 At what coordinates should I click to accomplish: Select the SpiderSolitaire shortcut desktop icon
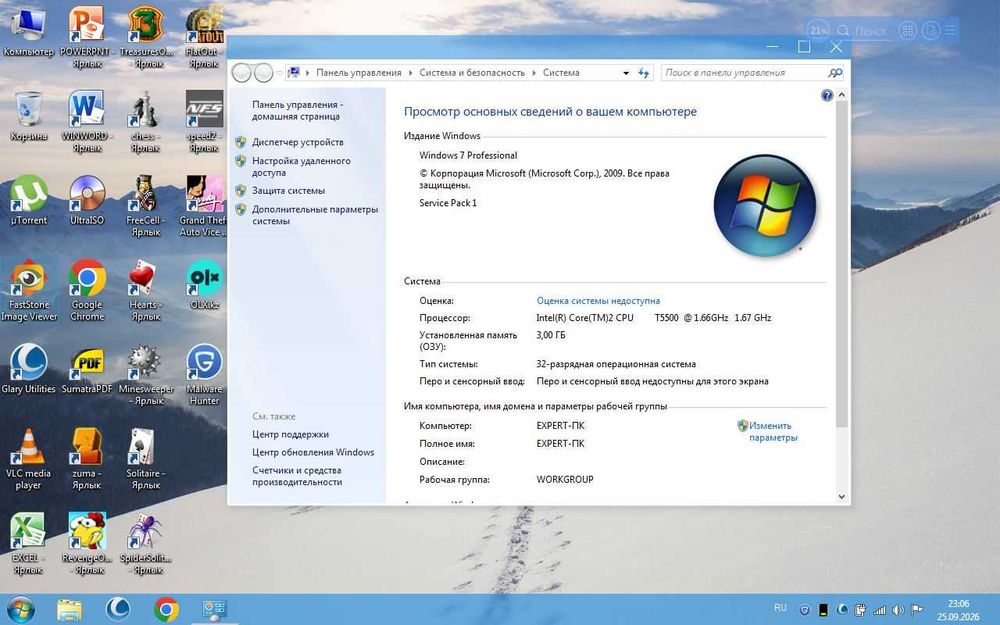pyautogui.click(x=145, y=543)
